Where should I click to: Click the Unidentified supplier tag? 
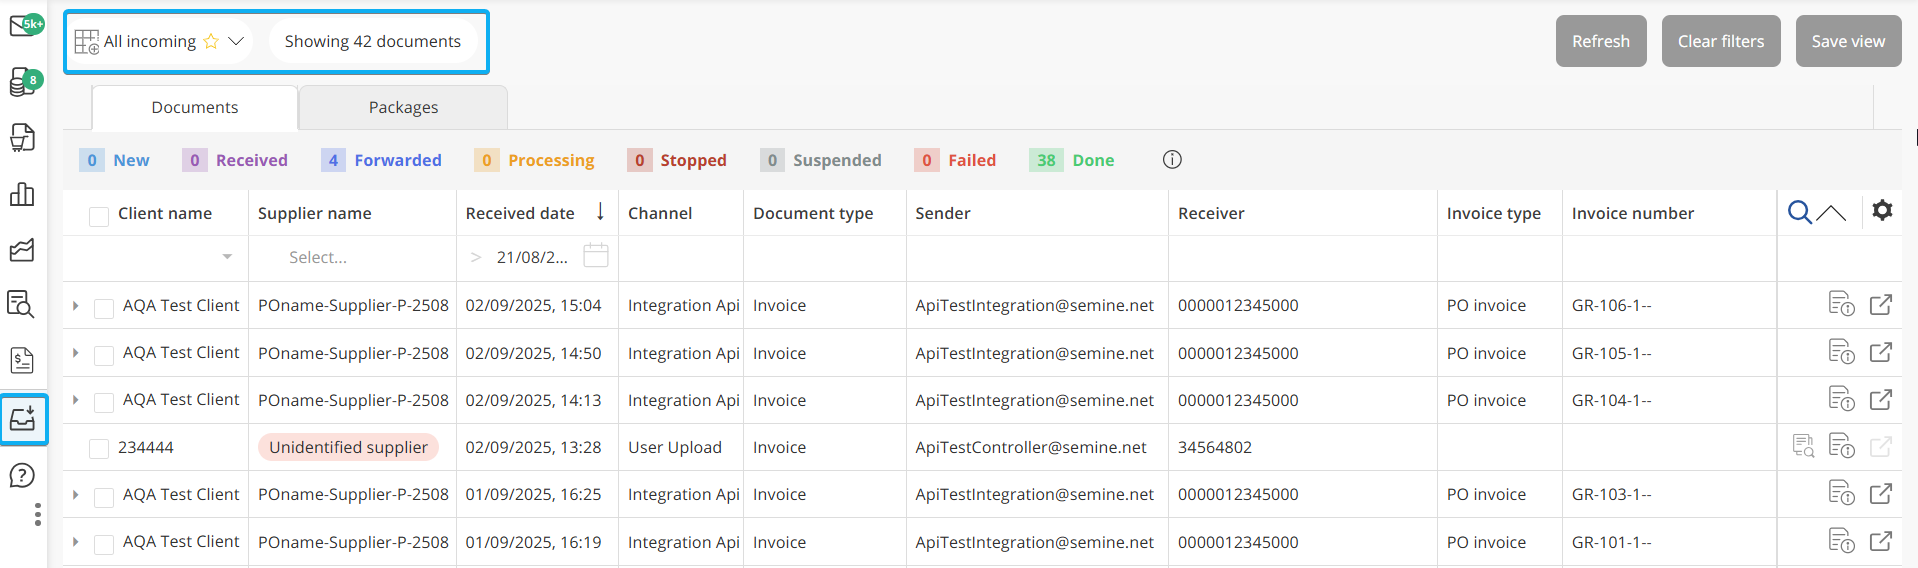[348, 447]
